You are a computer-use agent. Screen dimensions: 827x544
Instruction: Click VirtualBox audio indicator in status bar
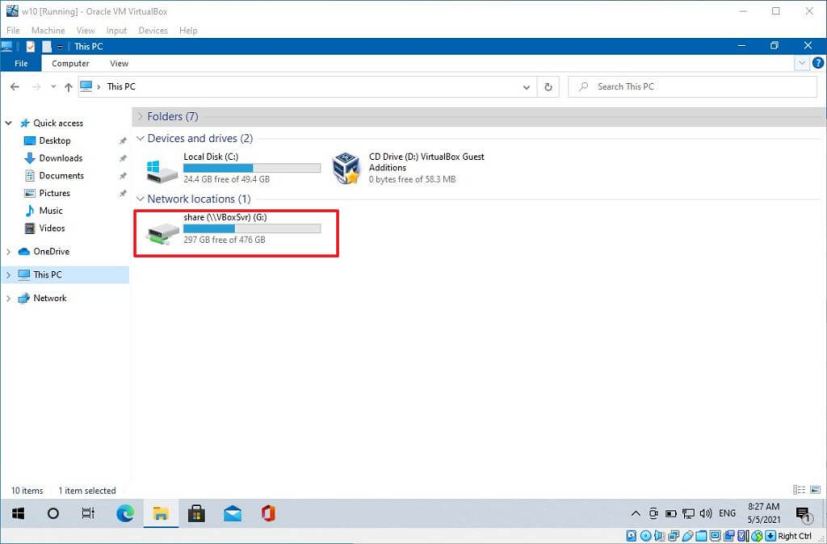659,536
